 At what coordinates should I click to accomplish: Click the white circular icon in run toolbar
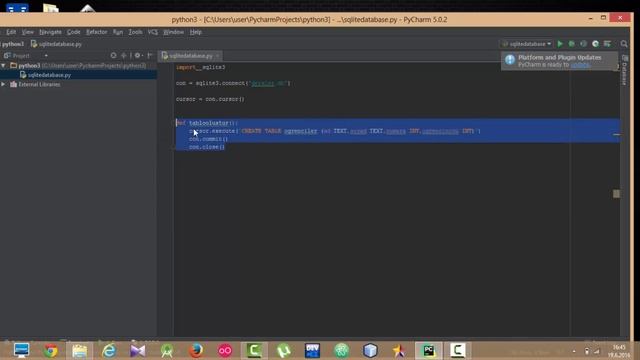(x=596, y=44)
